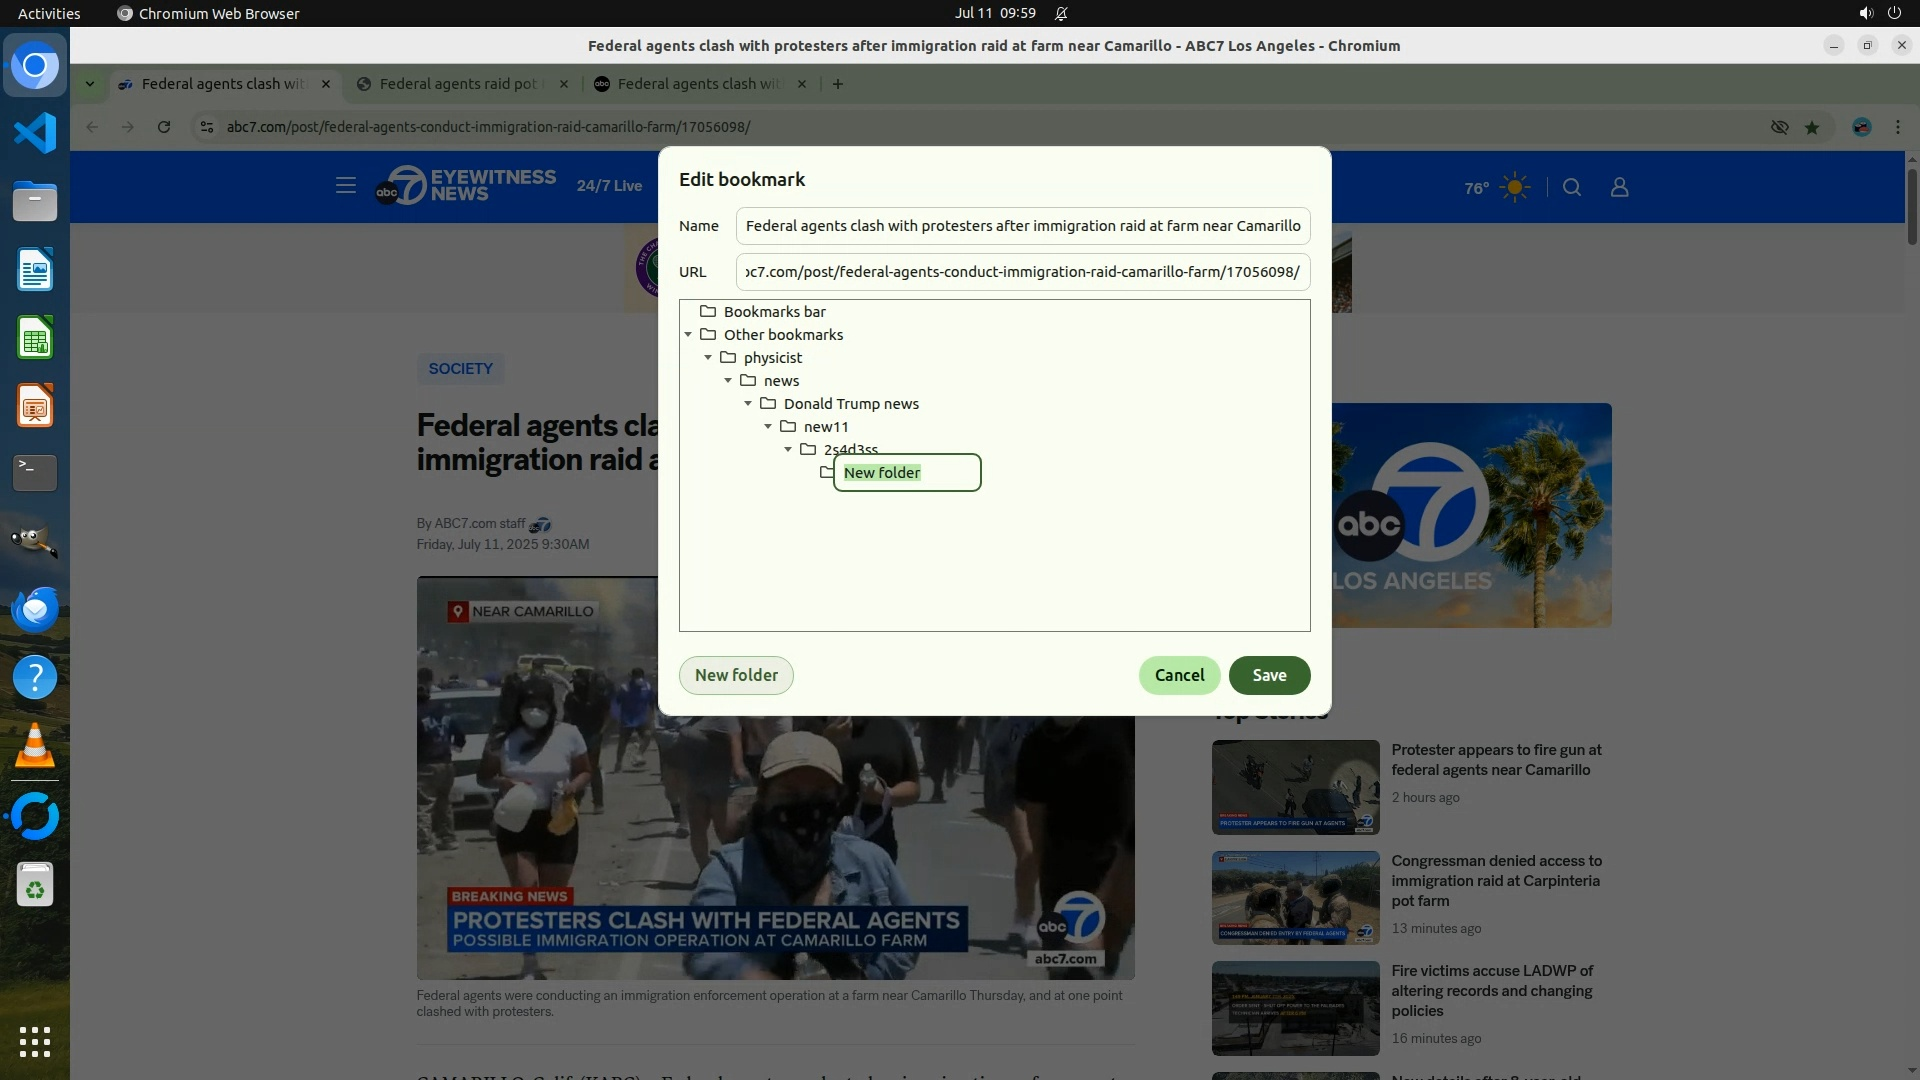Click the eye-slash tracking protection icon
The width and height of the screenshot is (1920, 1080).
point(1779,127)
